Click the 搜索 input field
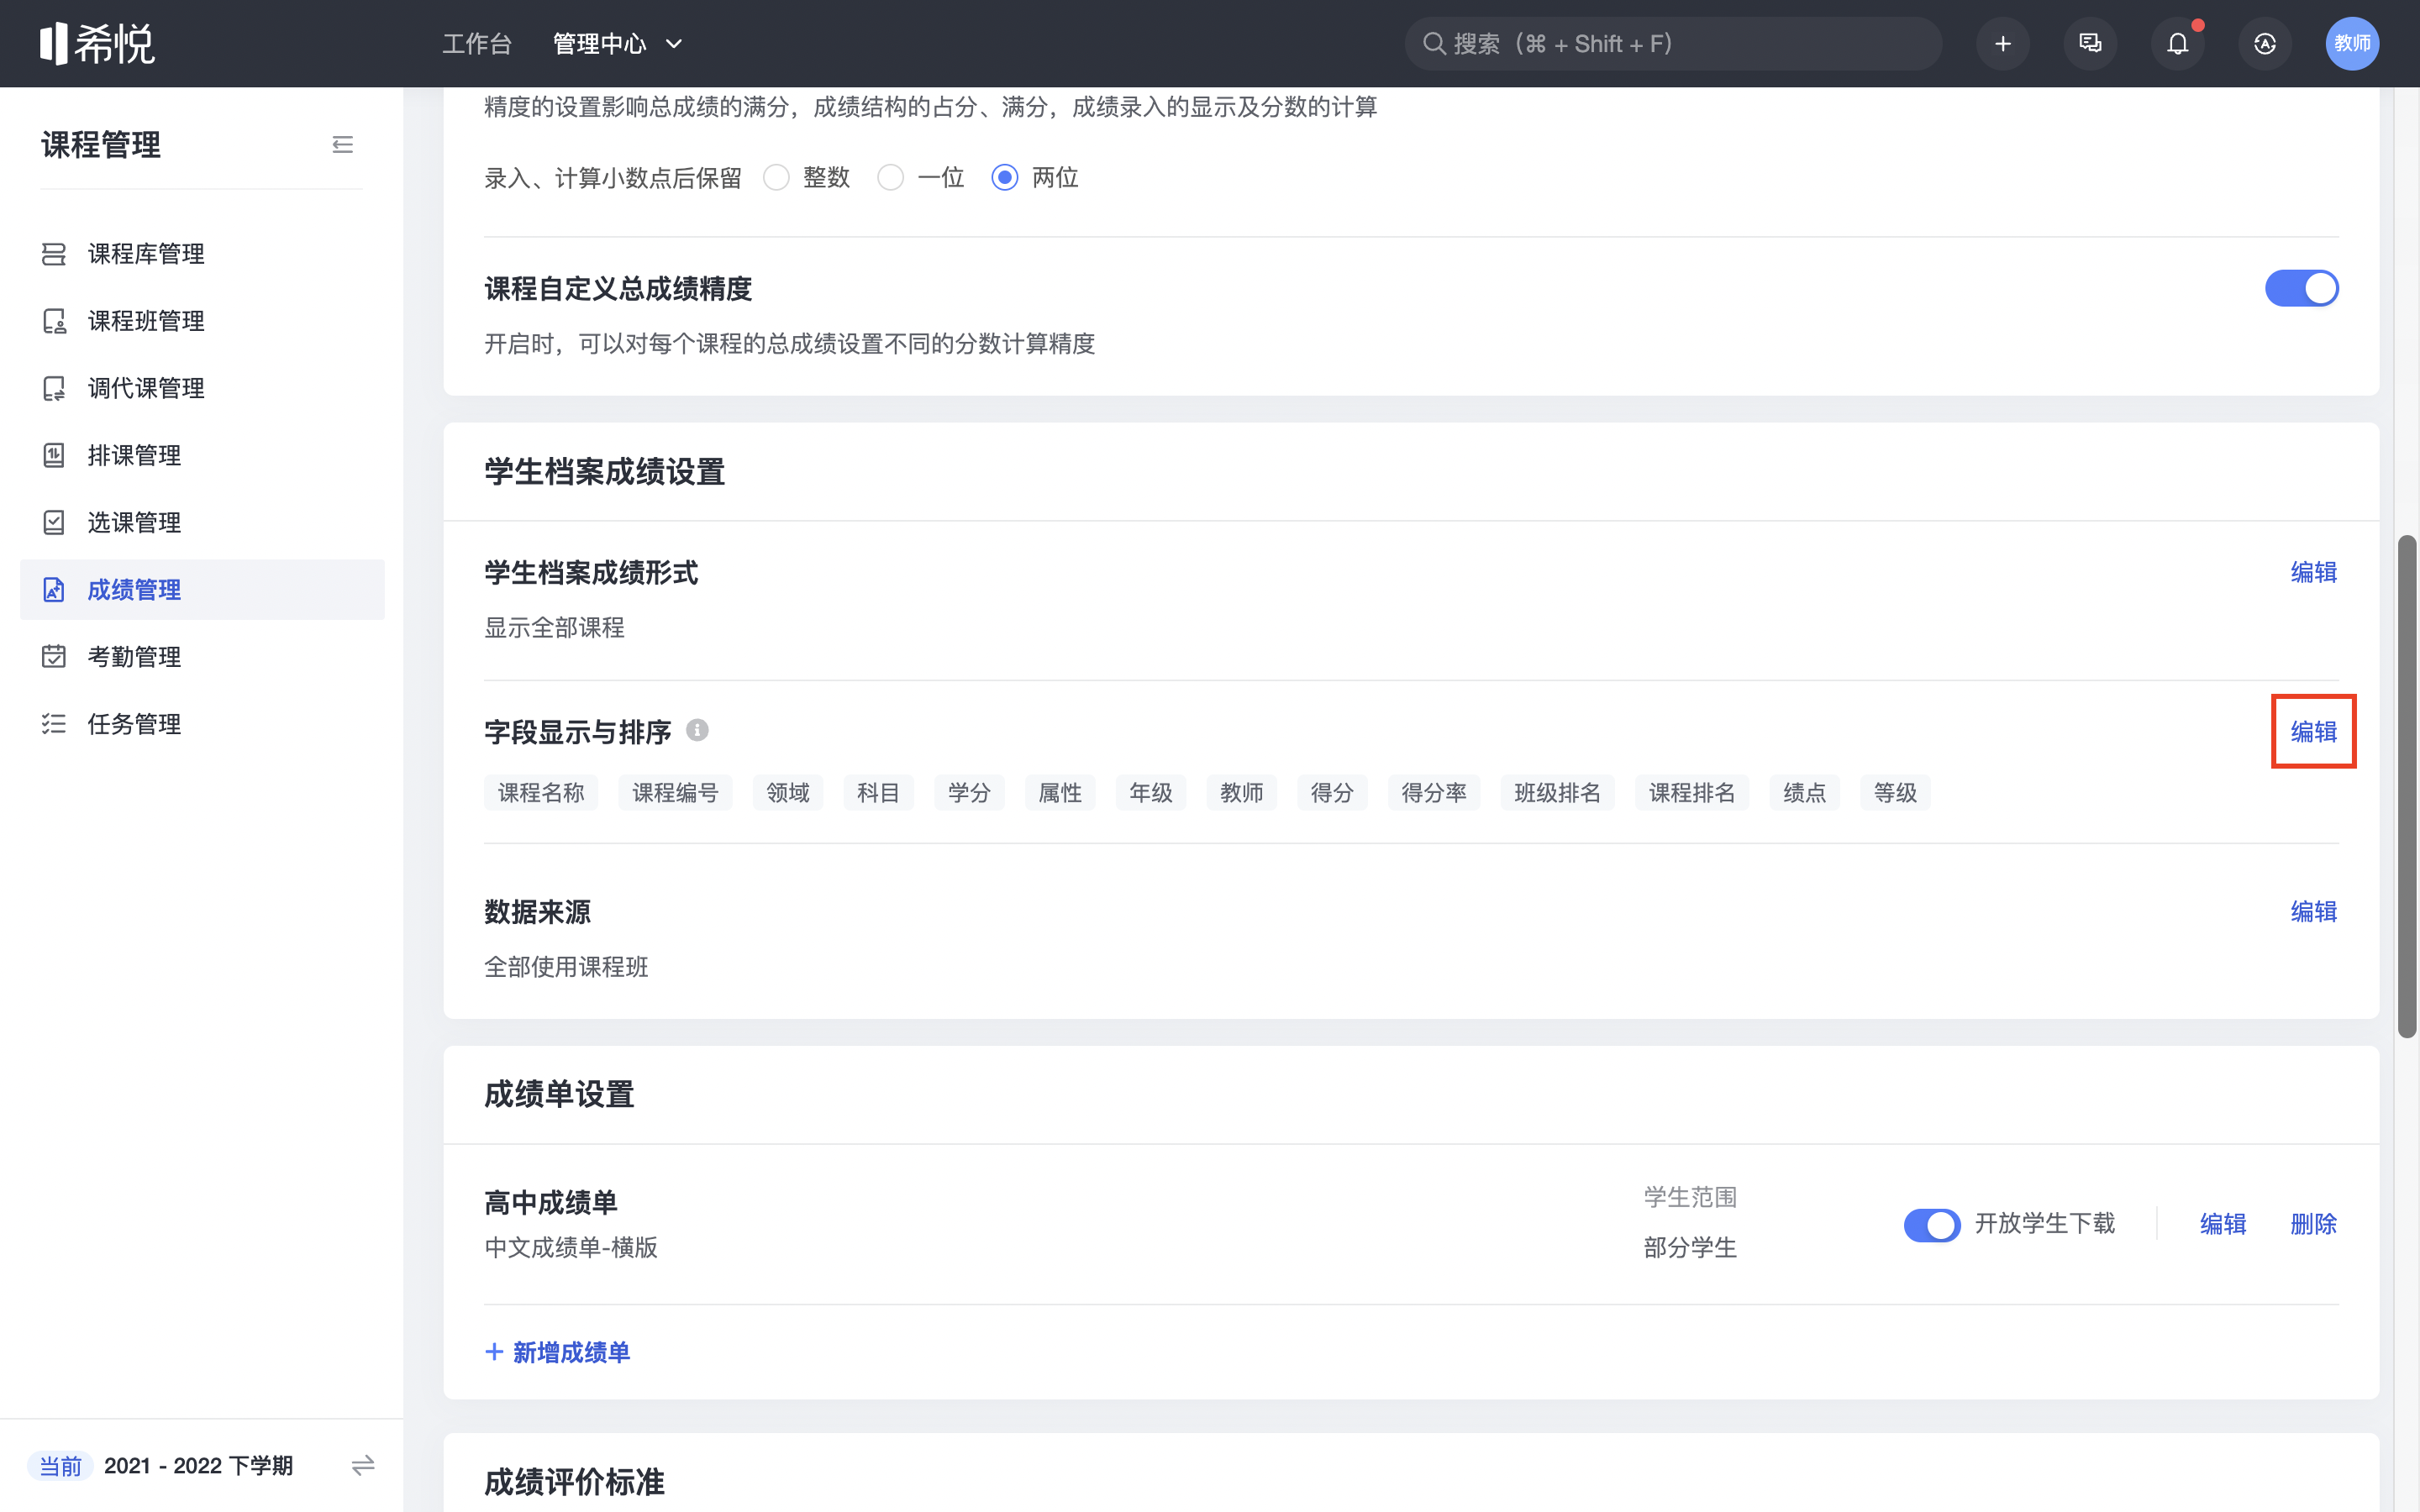The height and width of the screenshot is (1512, 2420). click(x=1673, y=44)
